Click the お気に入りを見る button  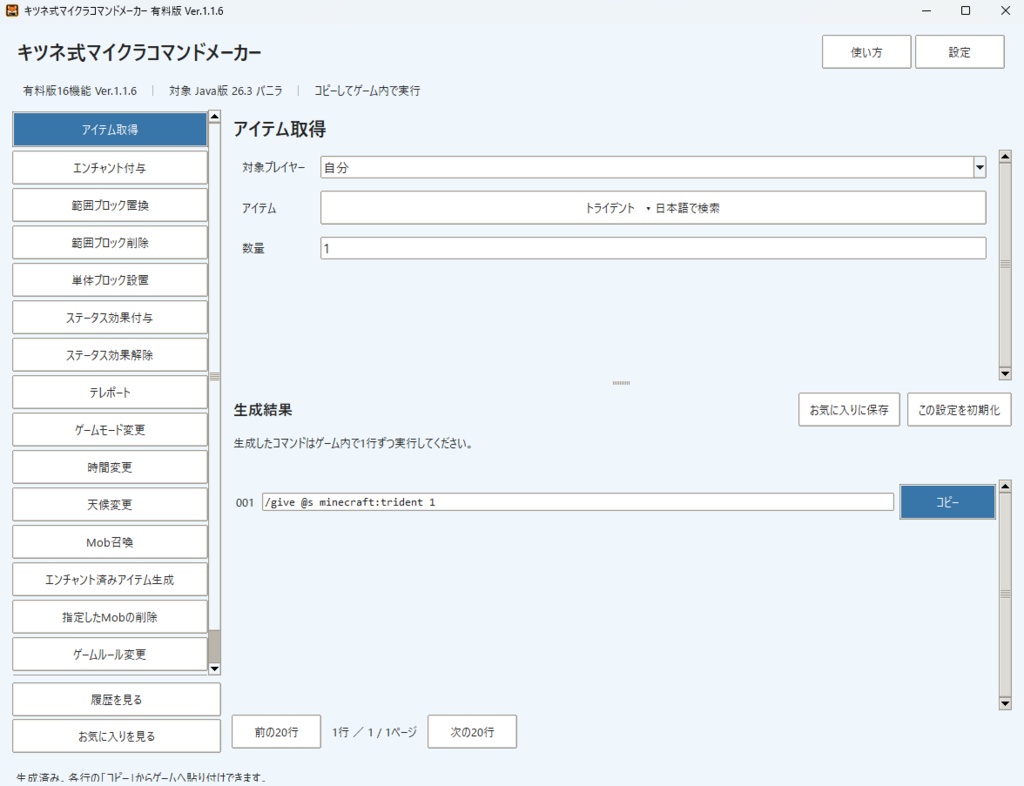click(116, 736)
